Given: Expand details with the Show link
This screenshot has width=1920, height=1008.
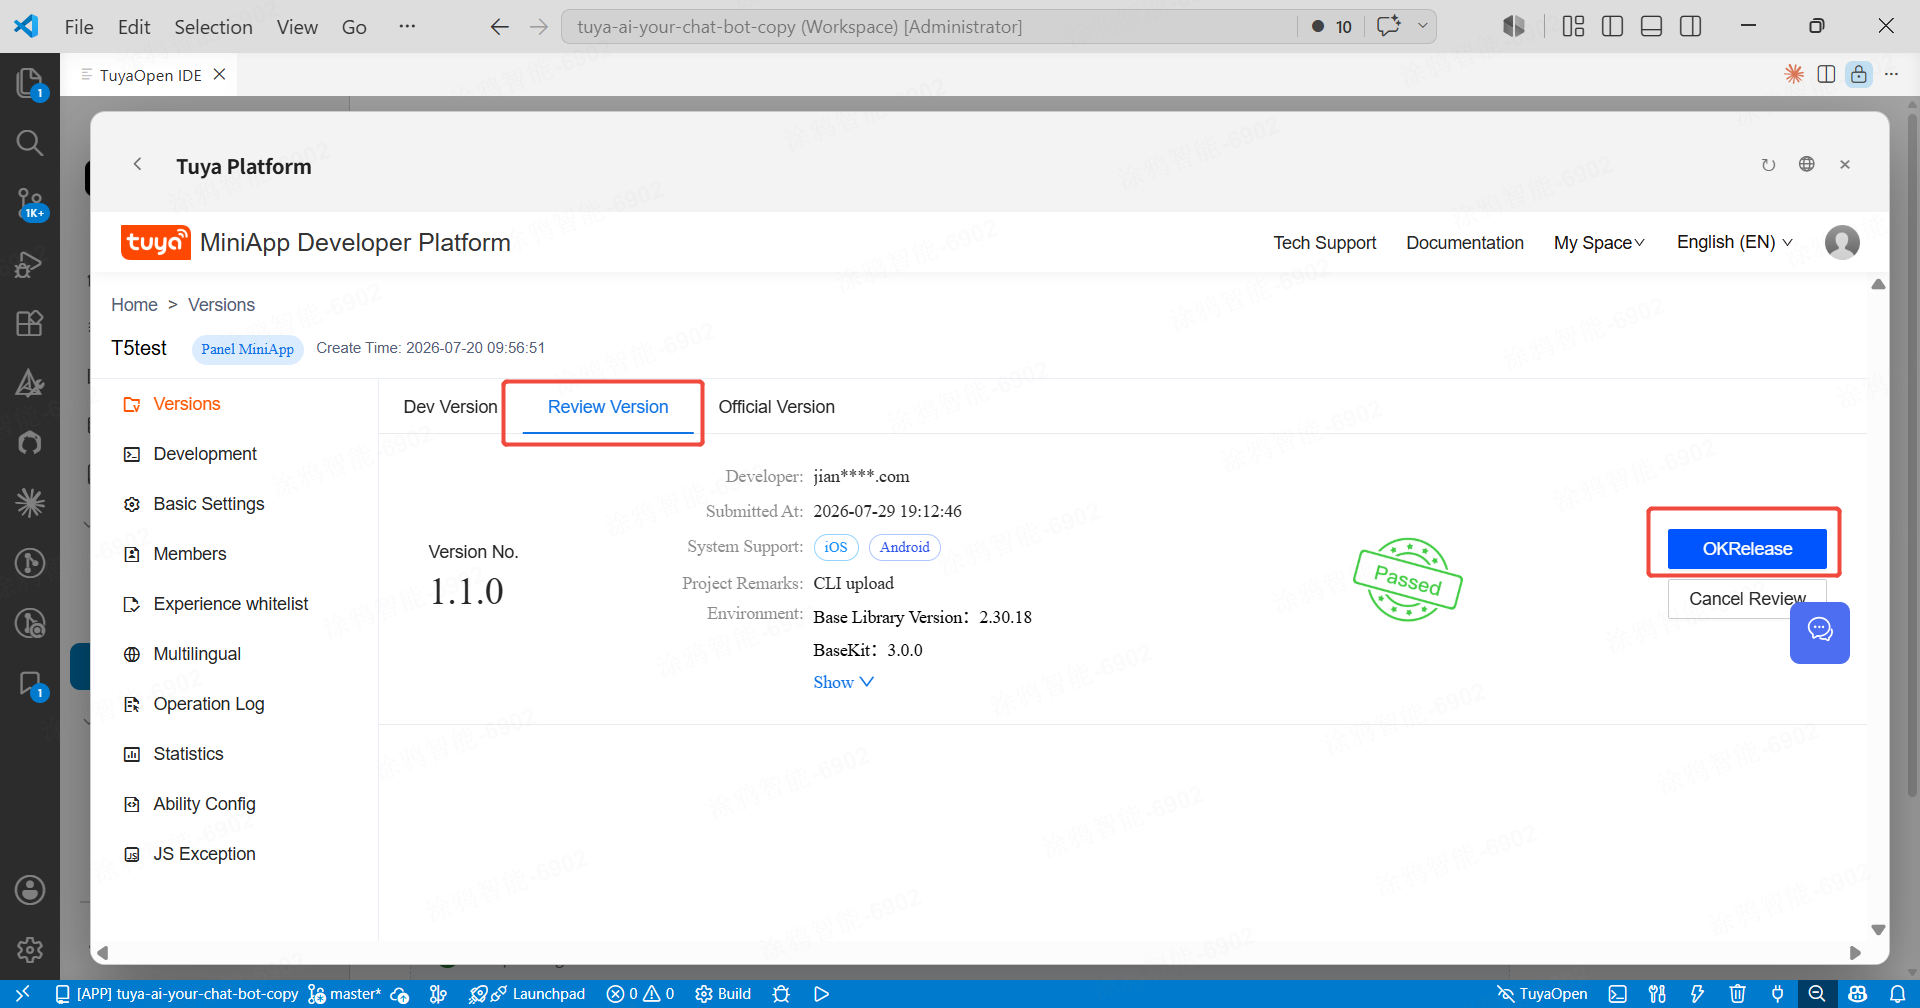Looking at the screenshot, I should (843, 682).
